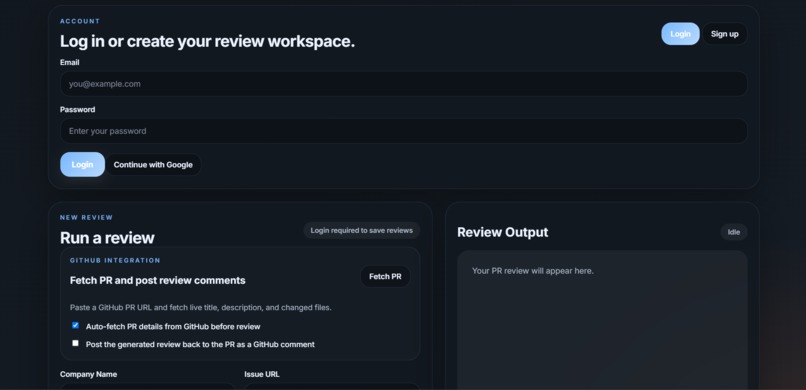Submit the blue Login button below Password
This screenshot has height=390, width=806.
point(82,164)
